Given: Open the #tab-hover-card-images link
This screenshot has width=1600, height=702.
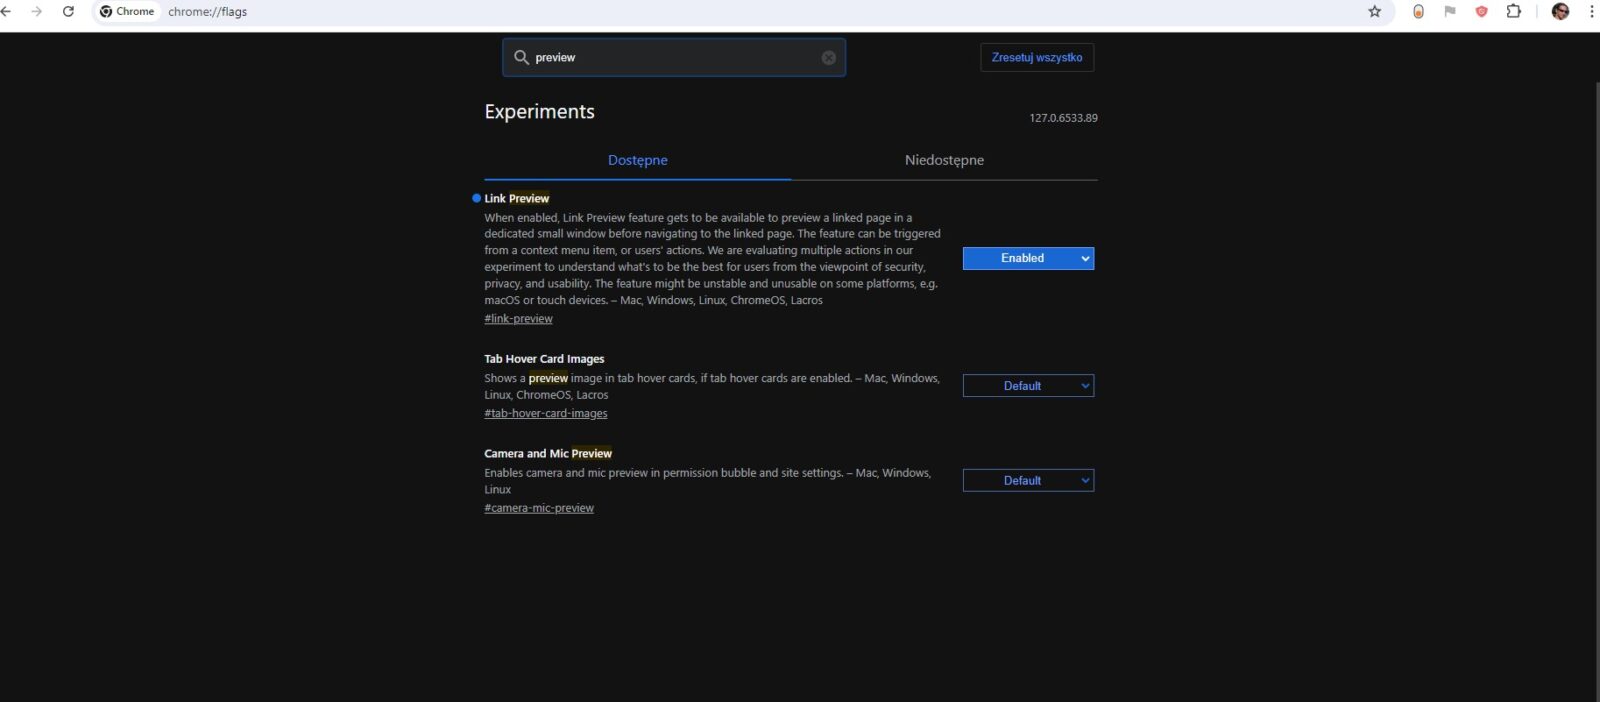Looking at the screenshot, I should click(x=545, y=413).
